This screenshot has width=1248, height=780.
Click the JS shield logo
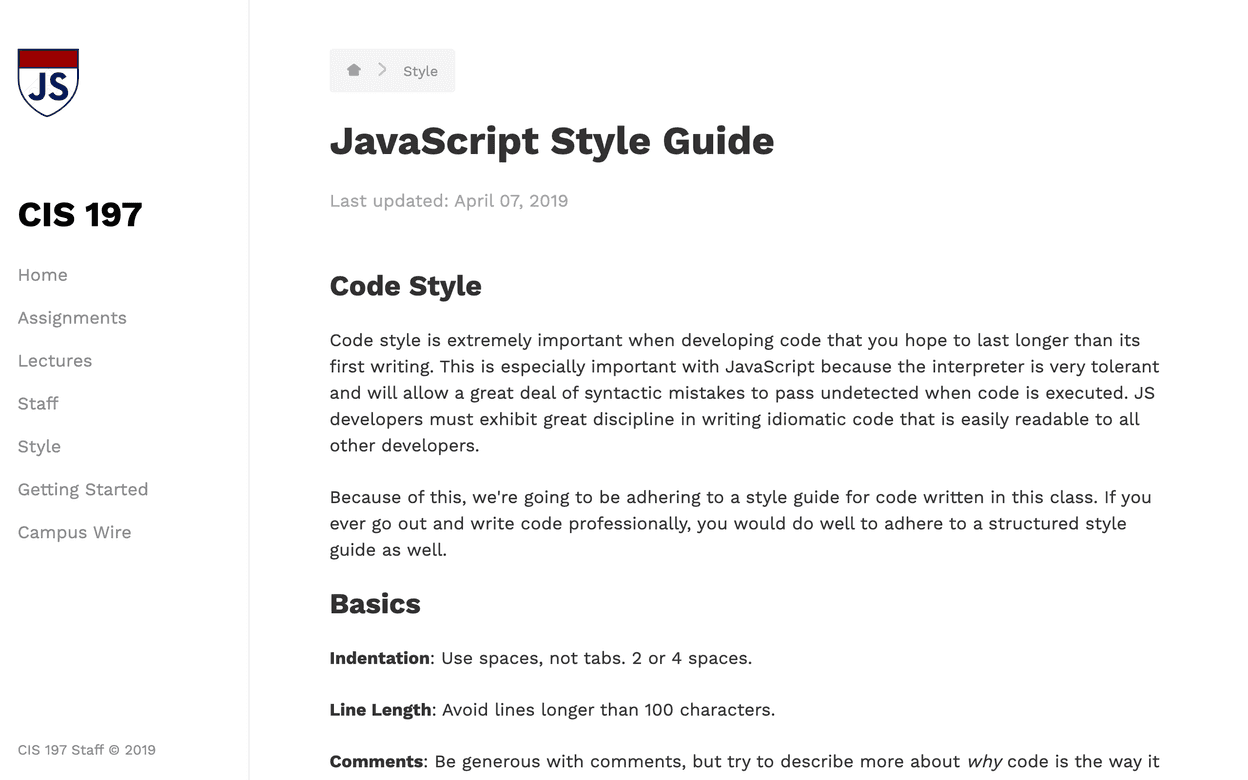[48, 83]
